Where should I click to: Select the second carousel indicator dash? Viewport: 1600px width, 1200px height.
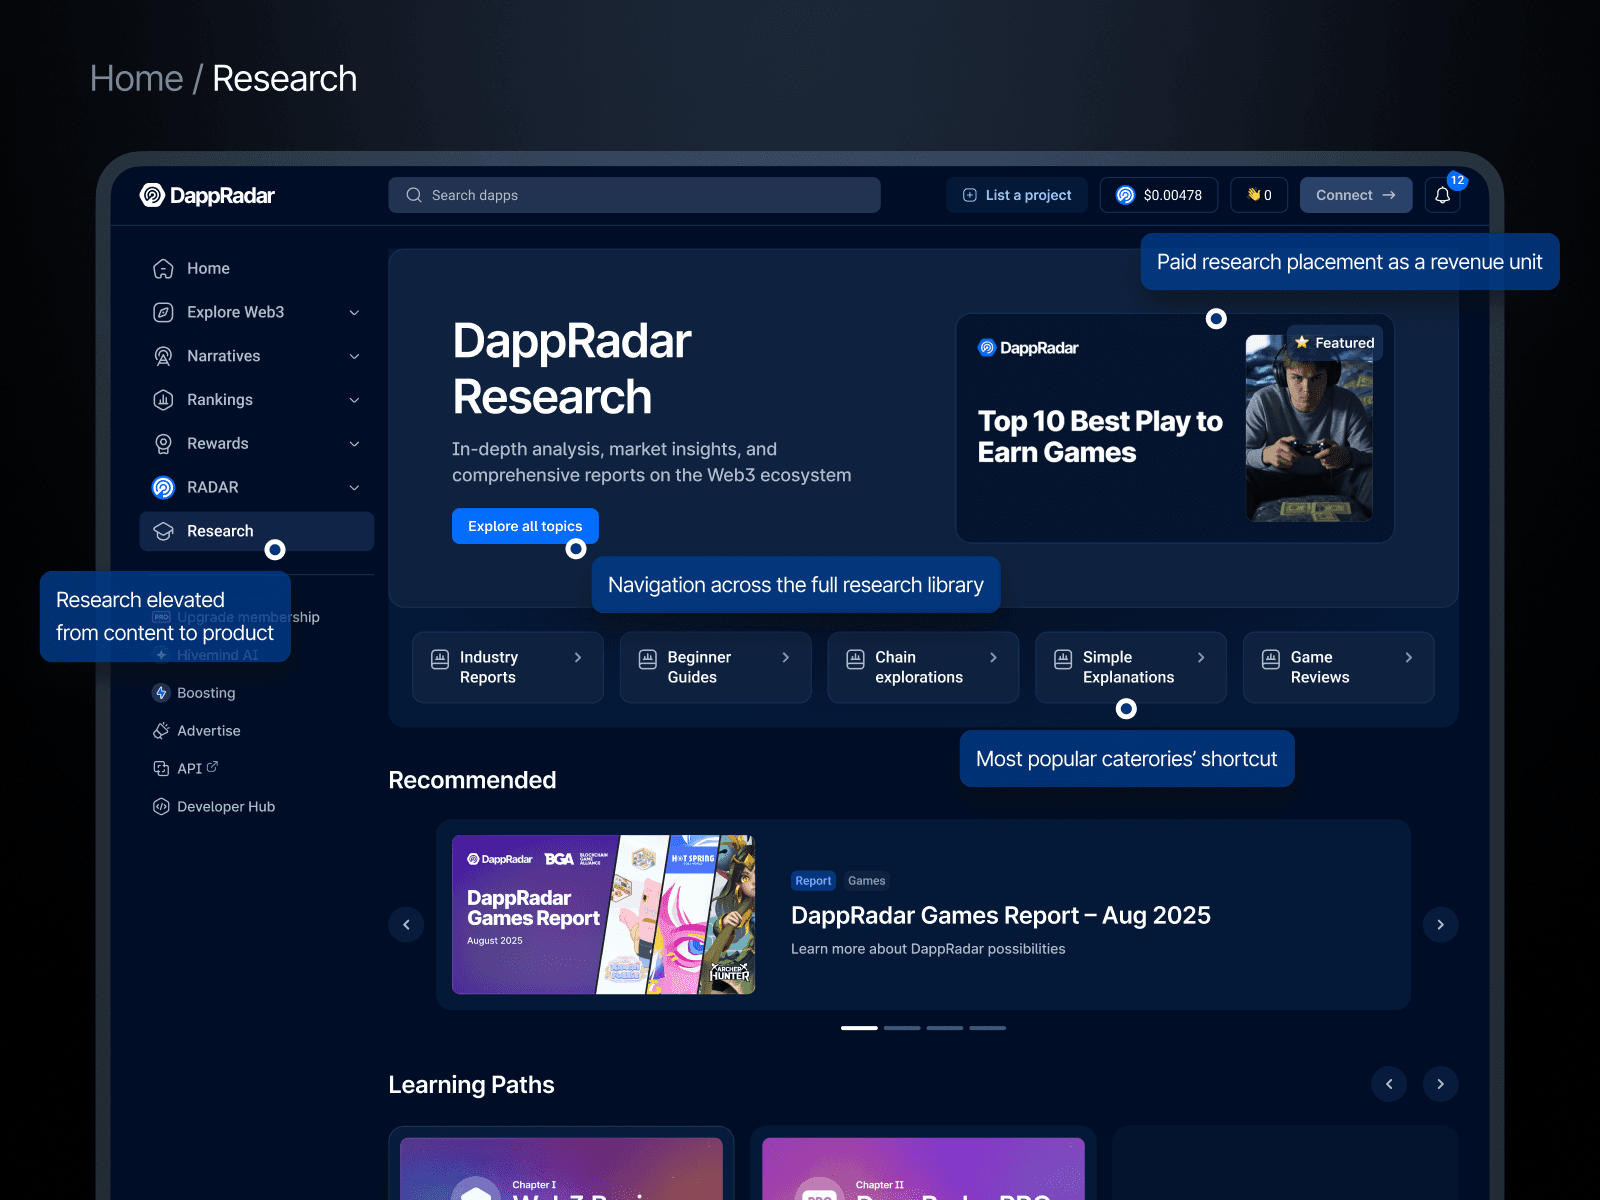pos(902,1028)
